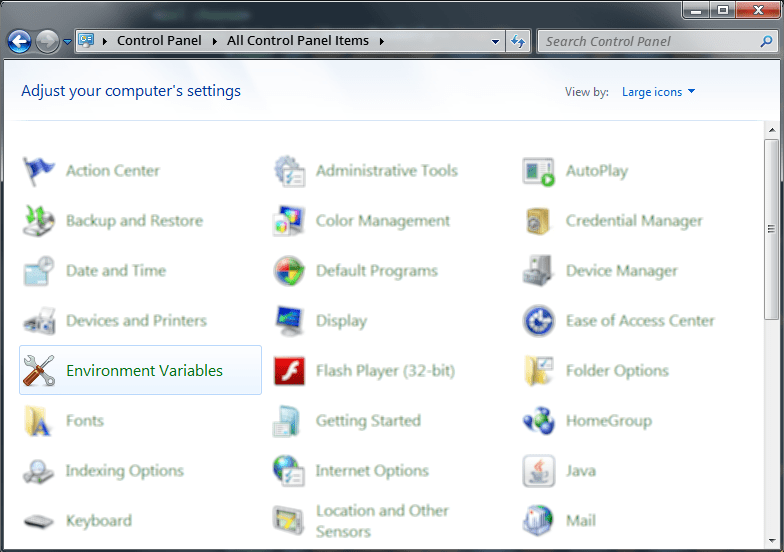The width and height of the screenshot is (784, 552).
Task: Click the Fonts link text
Action: (x=85, y=421)
